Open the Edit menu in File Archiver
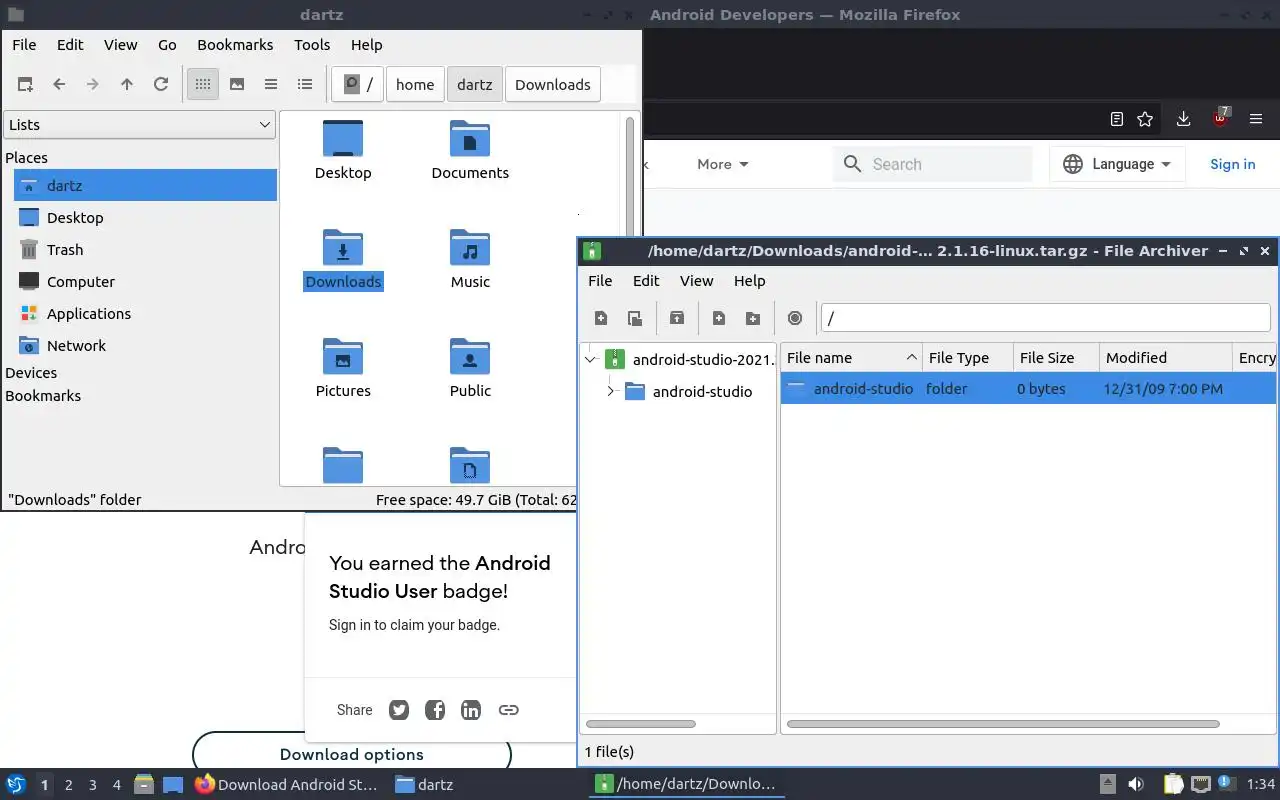The image size is (1280, 800). click(x=646, y=281)
